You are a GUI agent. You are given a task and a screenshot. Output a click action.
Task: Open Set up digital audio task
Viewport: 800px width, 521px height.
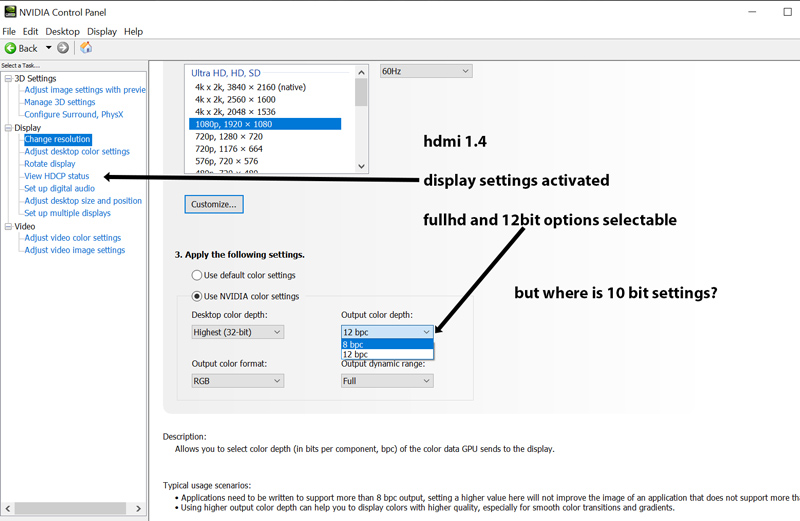[x=59, y=188]
